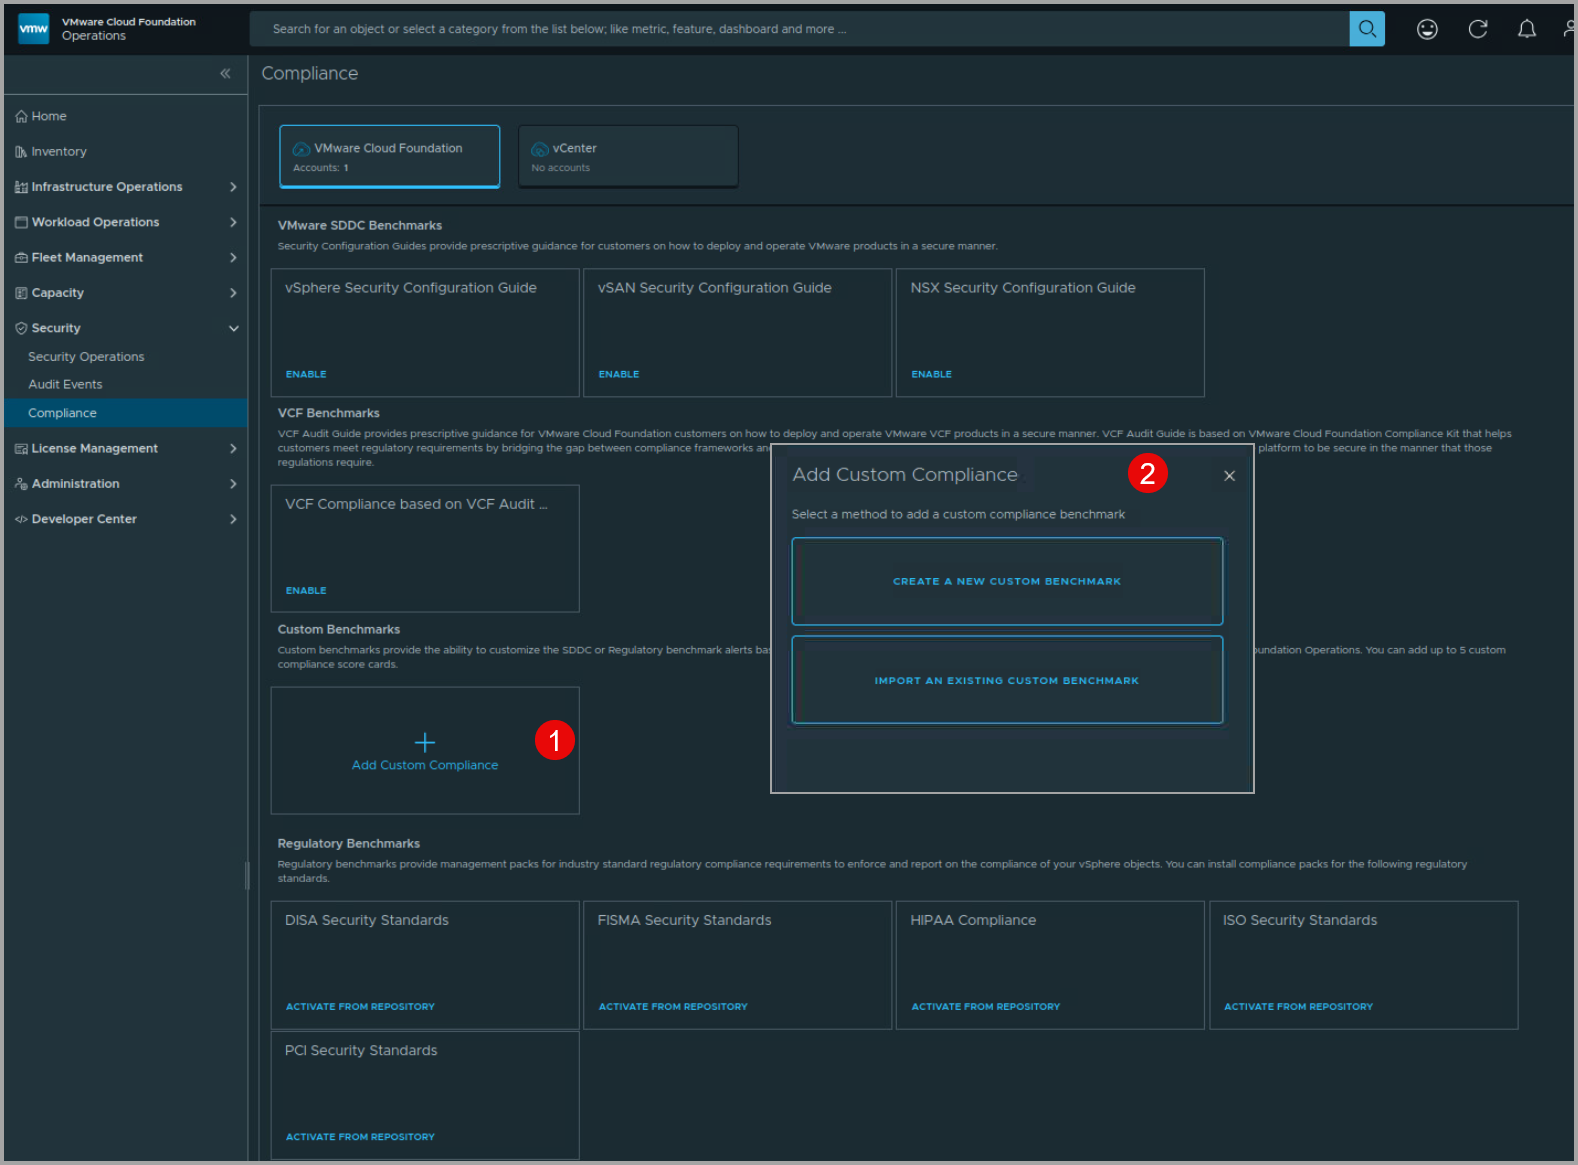Screen dimensions: 1578x1165
Task: Expand Workload Operations chevron
Action: click(x=233, y=222)
